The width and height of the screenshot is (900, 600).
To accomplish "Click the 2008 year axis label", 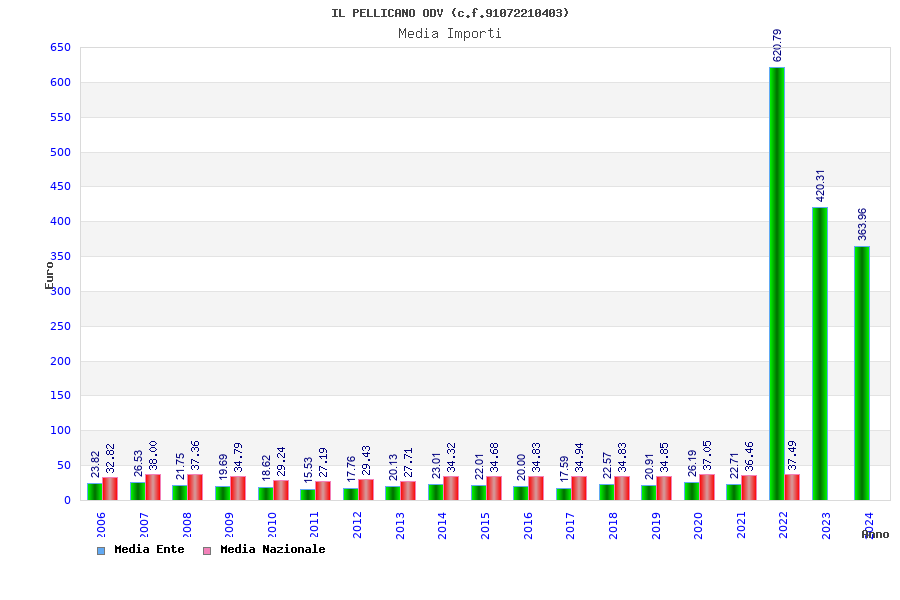I will pyautogui.click(x=187, y=525).
